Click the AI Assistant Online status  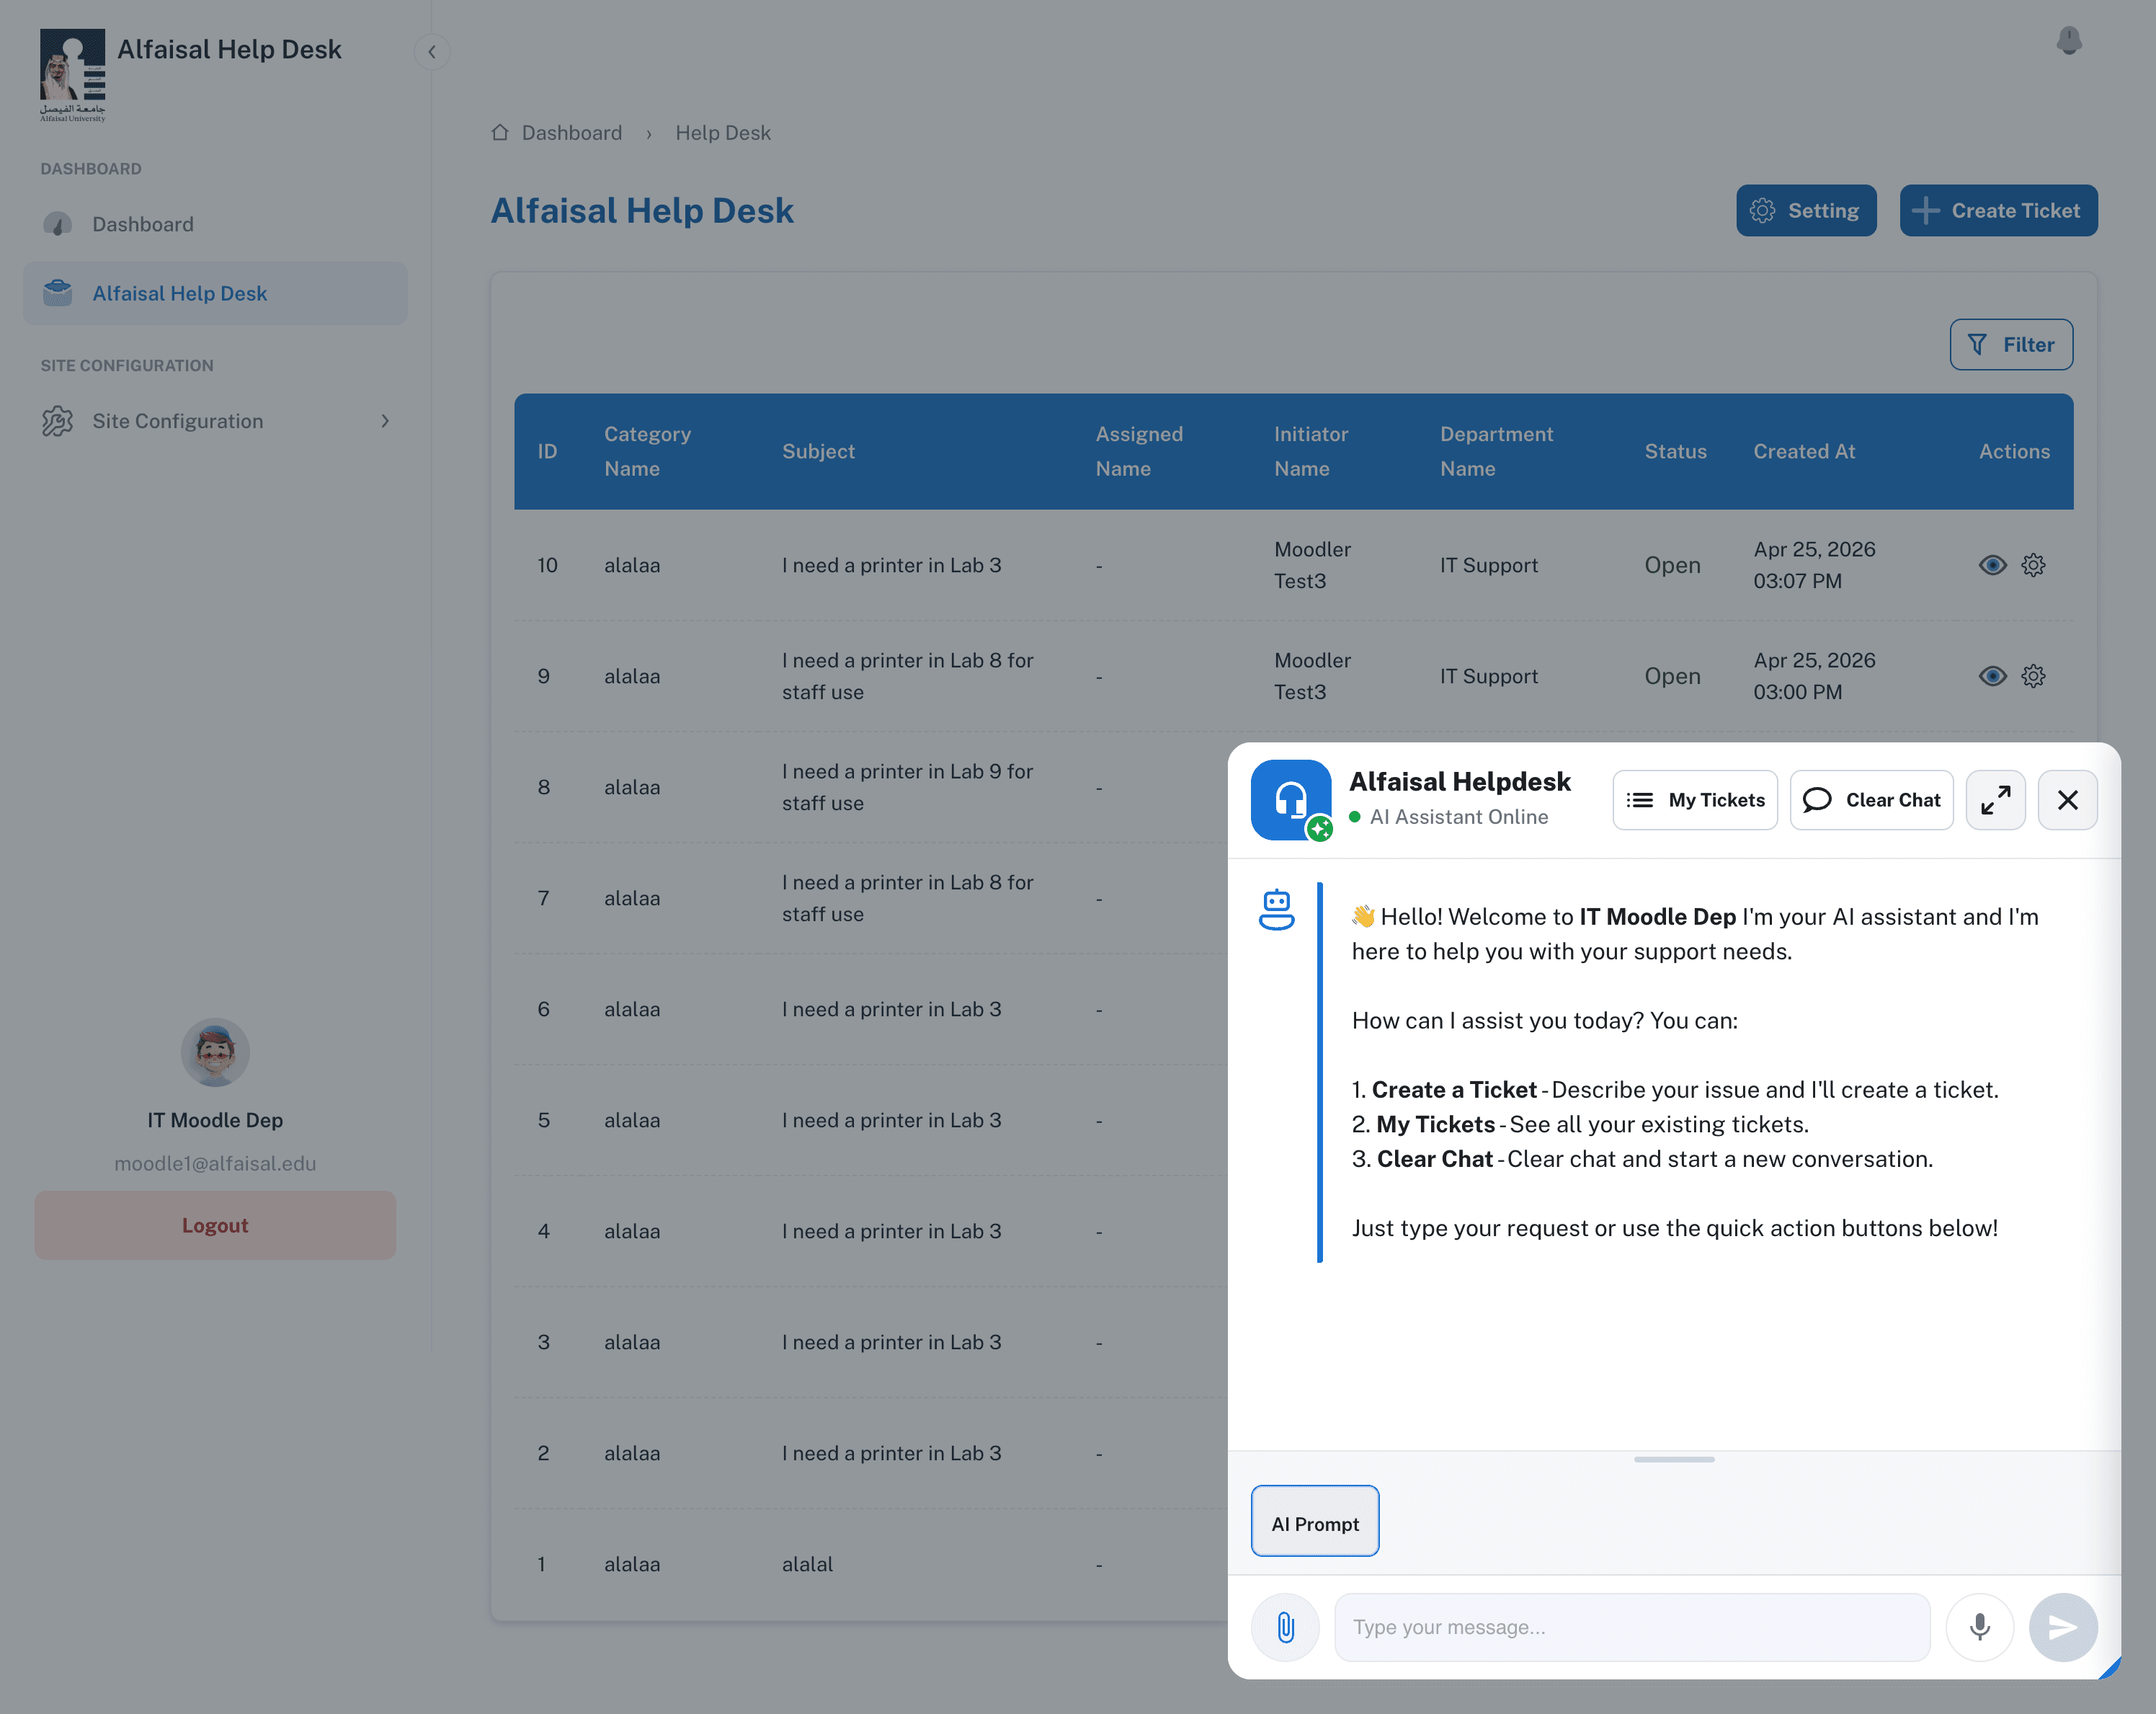[x=1448, y=817]
